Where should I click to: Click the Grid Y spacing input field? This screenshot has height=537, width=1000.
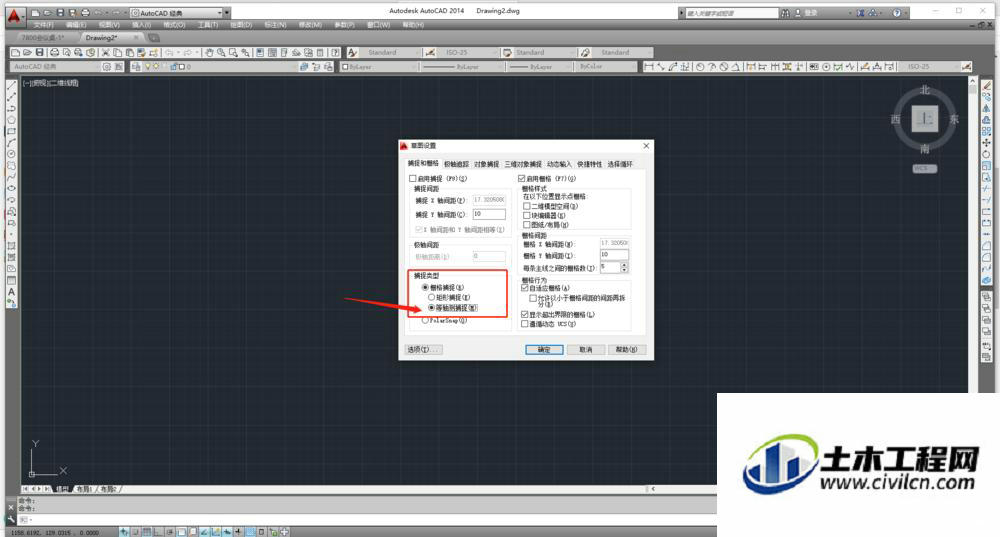point(614,254)
